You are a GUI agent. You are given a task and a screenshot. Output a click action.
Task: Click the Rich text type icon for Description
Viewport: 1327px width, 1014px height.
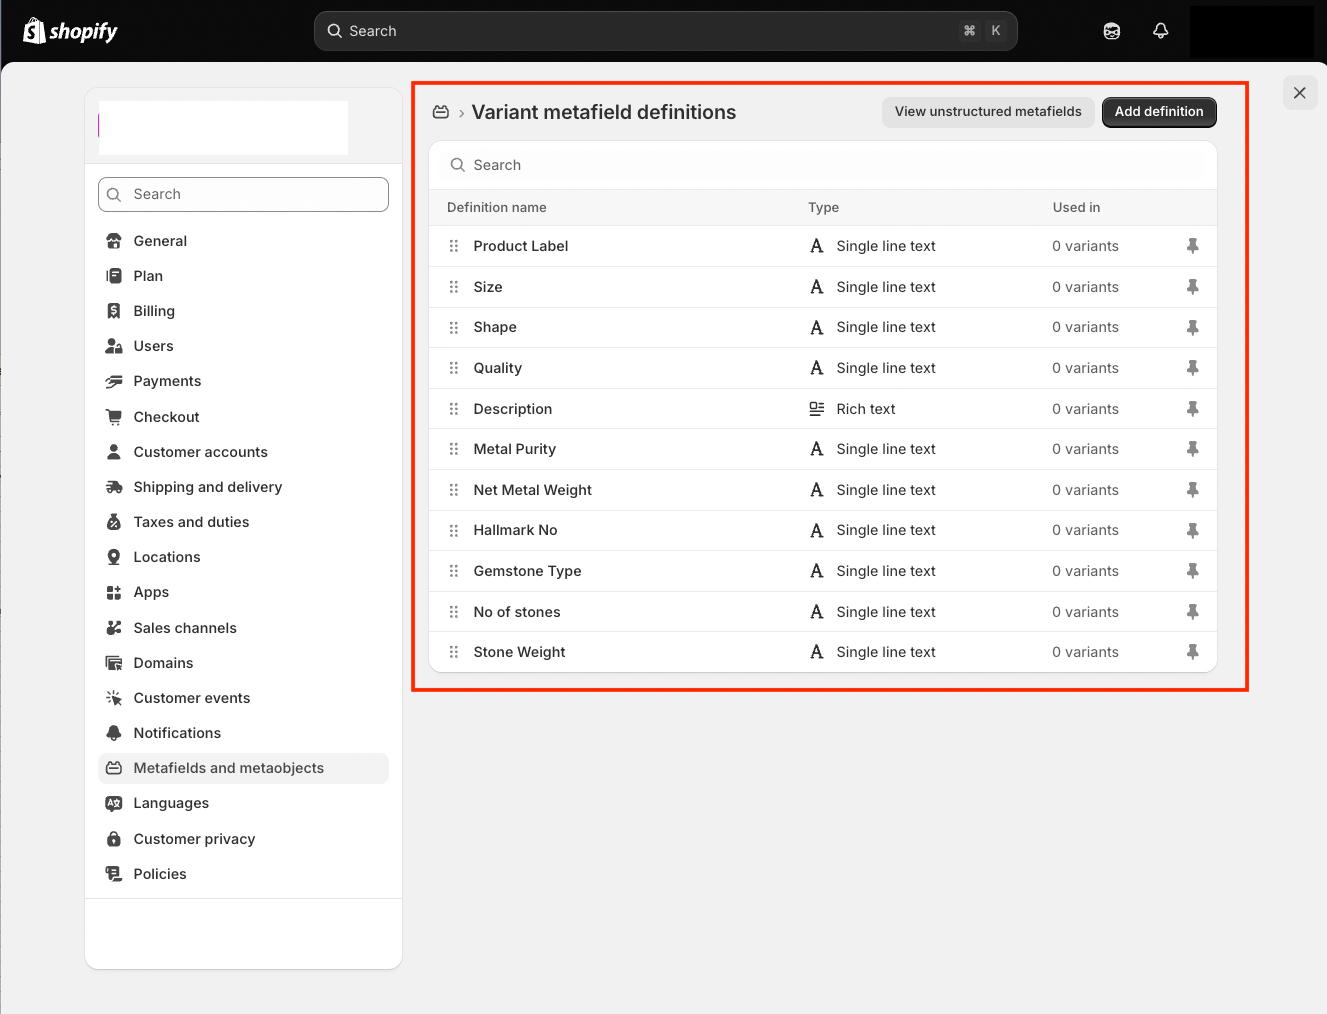click(x=817, y=409)
